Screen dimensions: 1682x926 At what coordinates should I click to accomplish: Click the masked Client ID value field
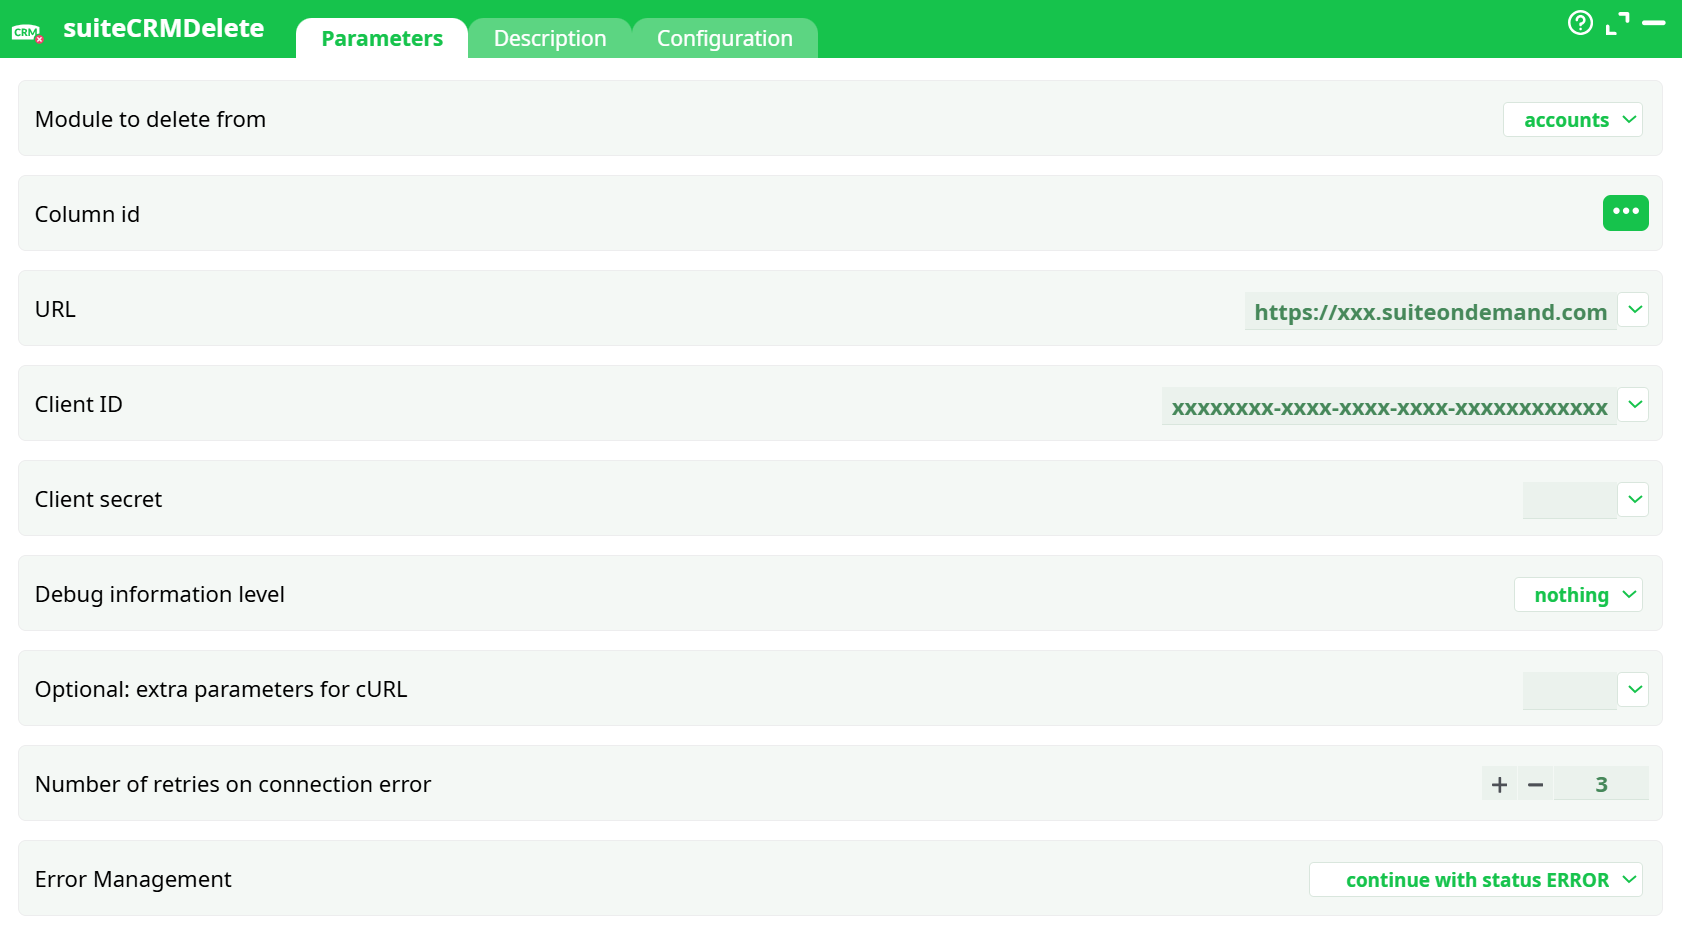point(1388,406)
